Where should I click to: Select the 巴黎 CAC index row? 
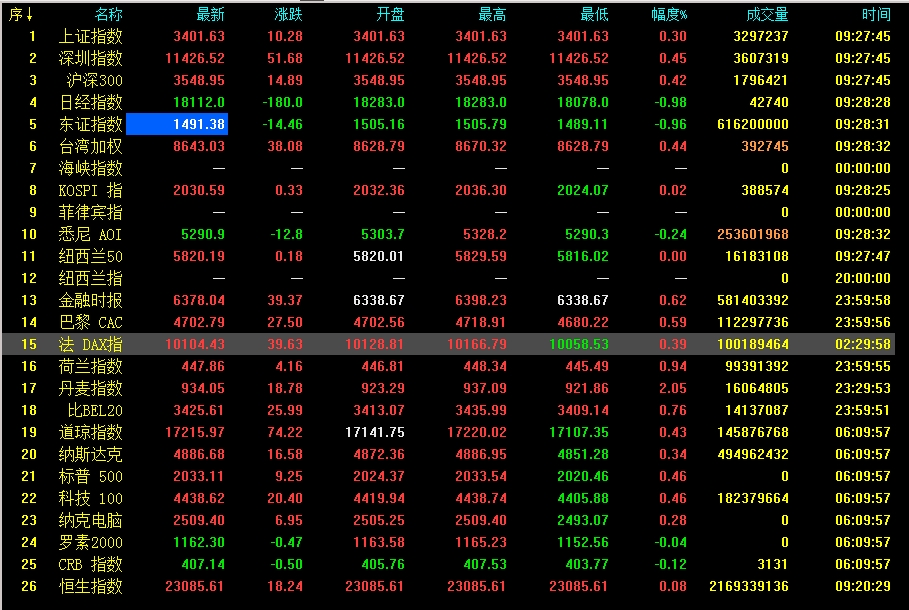(x=91, y=322)
